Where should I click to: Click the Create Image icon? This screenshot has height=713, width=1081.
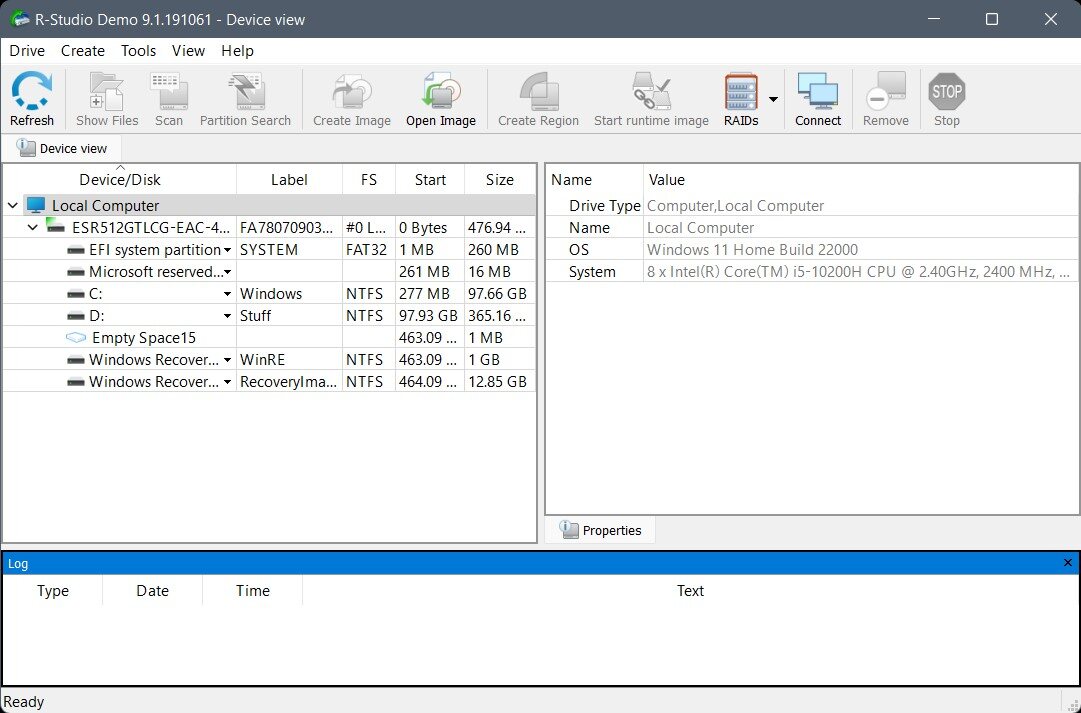352,92
